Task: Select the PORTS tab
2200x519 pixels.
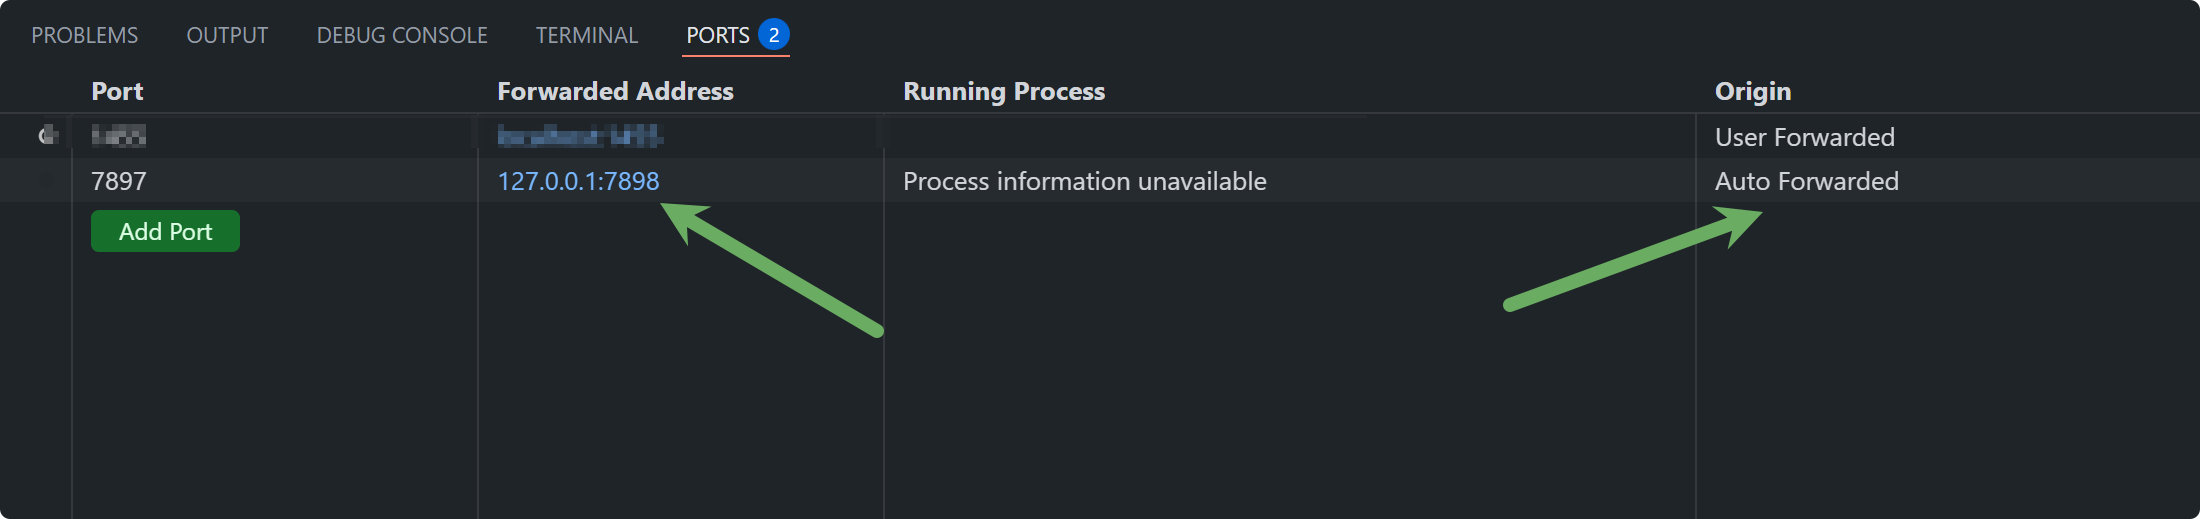Action: pyautogui.click(x=718, y=35)
